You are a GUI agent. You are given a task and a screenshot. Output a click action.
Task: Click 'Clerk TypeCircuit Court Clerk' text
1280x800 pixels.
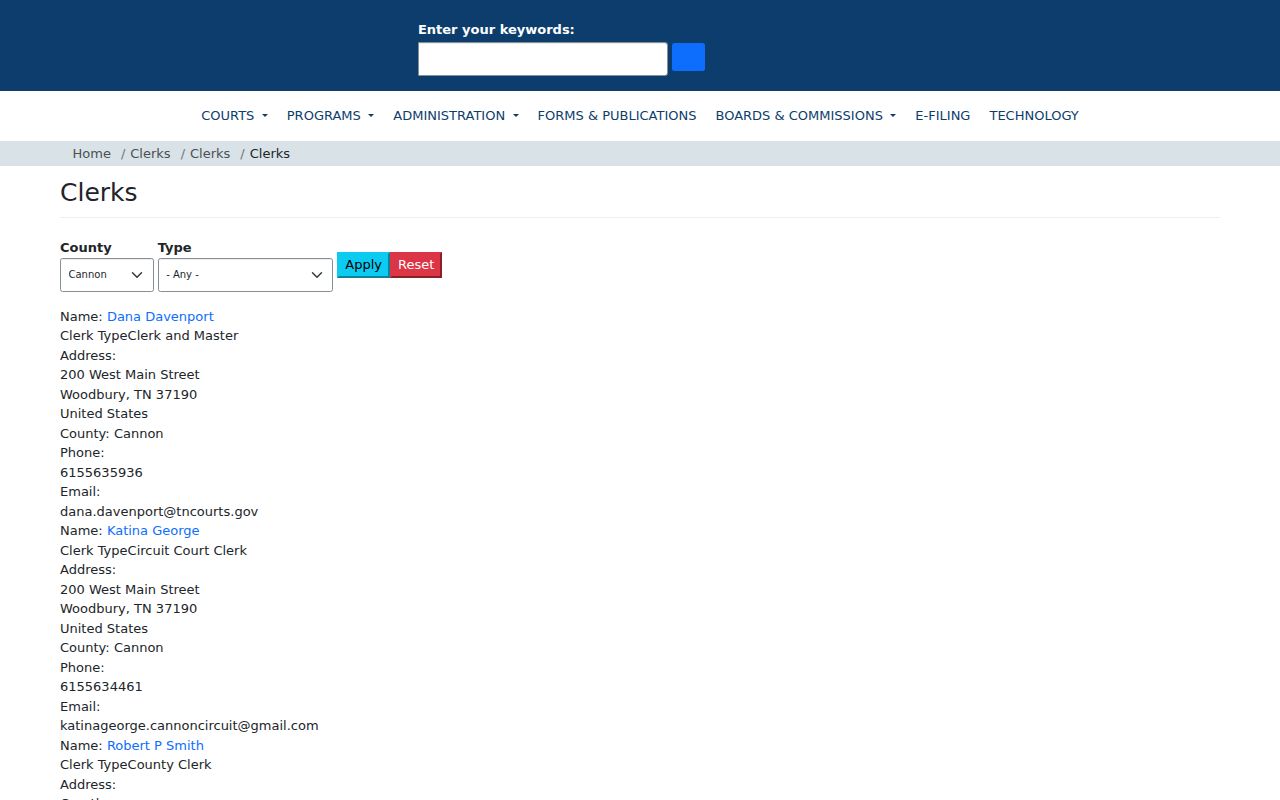pos(153,550)
